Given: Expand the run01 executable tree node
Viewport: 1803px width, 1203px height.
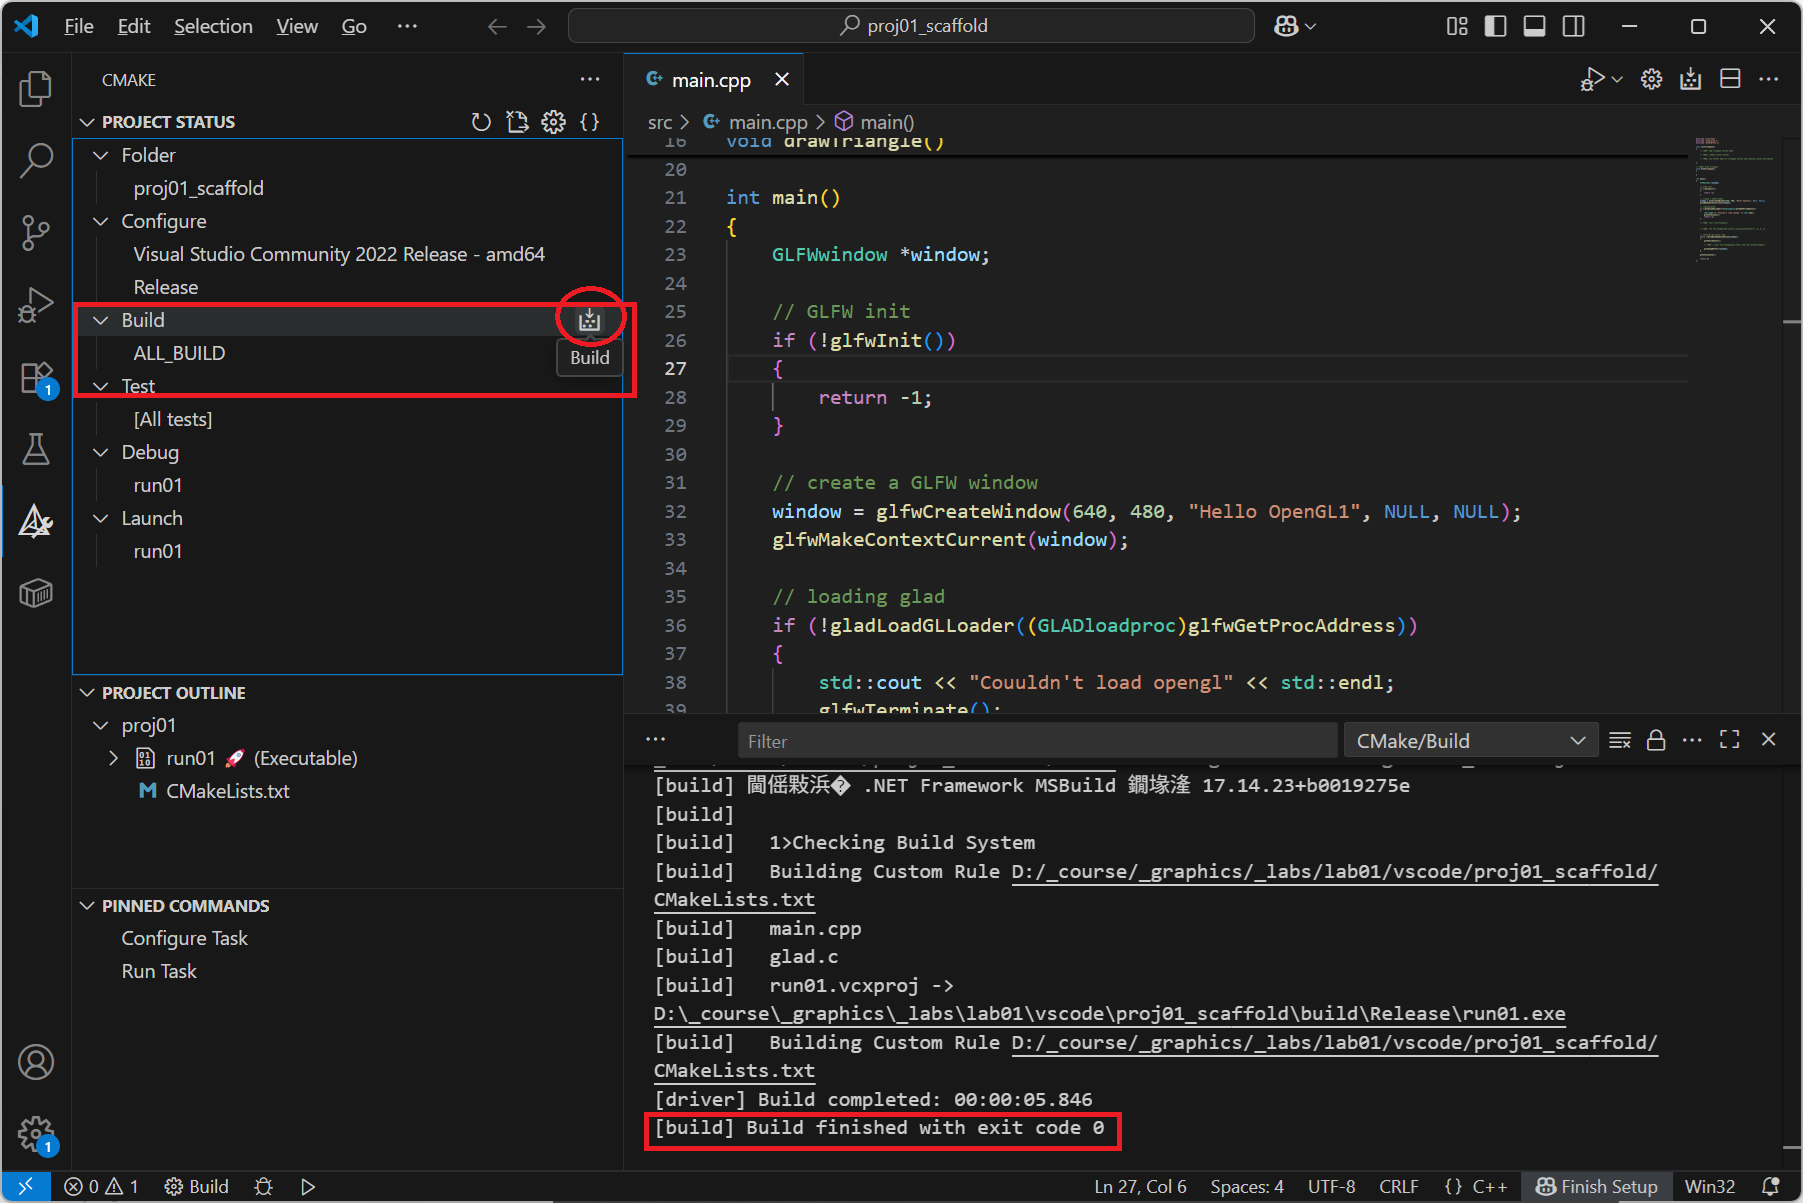Looking at the screenshot, I should pos(113,758).
